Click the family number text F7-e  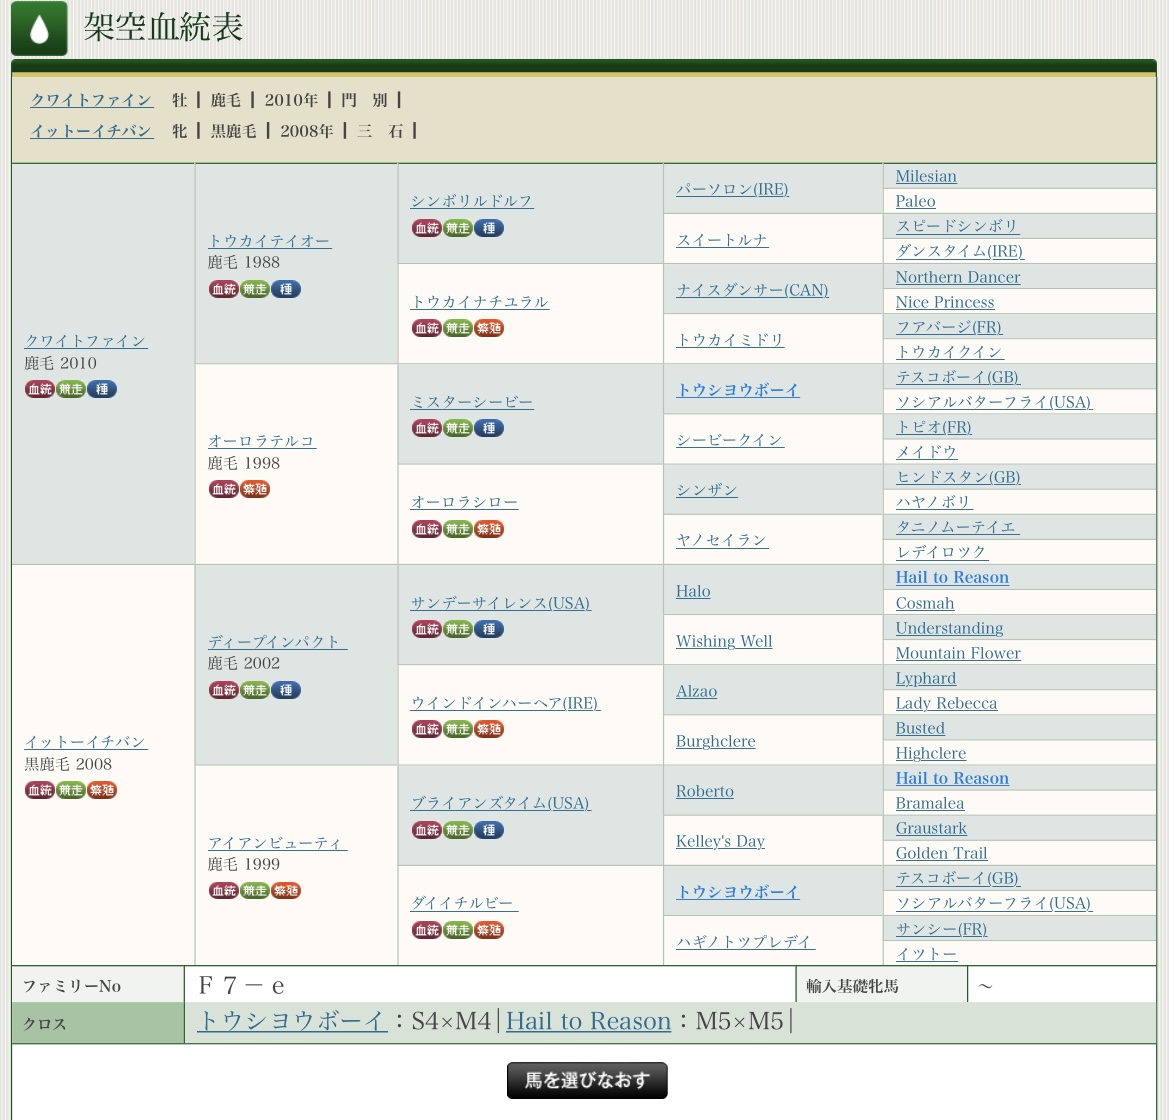[242, 986]
